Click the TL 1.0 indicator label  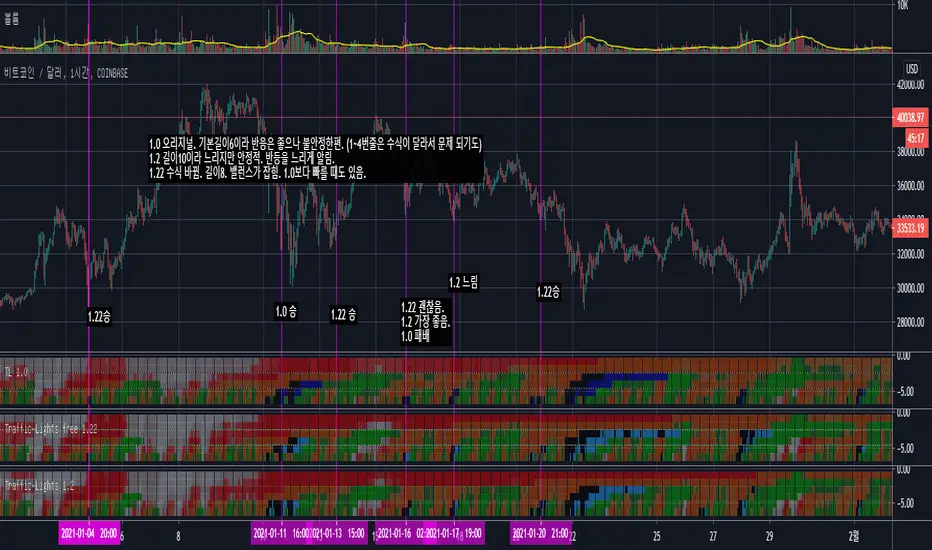coord(16,372)
